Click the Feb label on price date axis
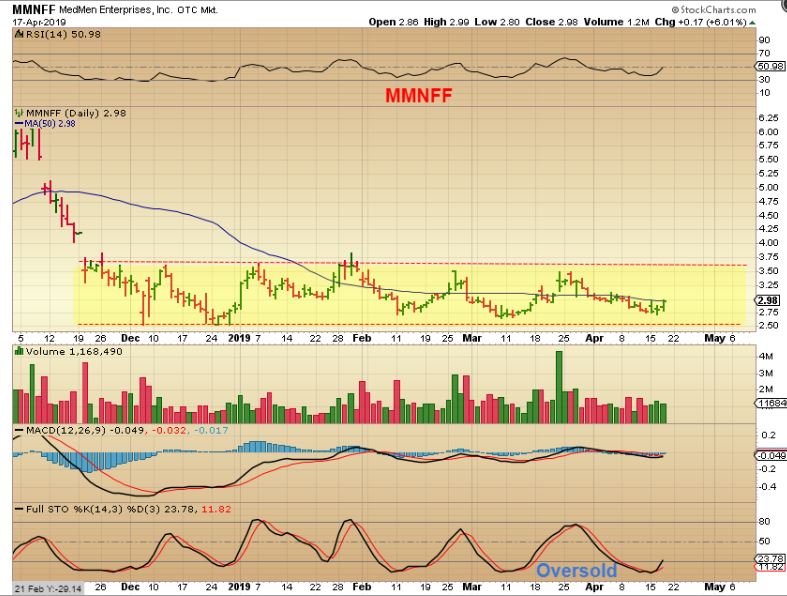The width and height of the screenshot is (787, 596). [362, 338]
